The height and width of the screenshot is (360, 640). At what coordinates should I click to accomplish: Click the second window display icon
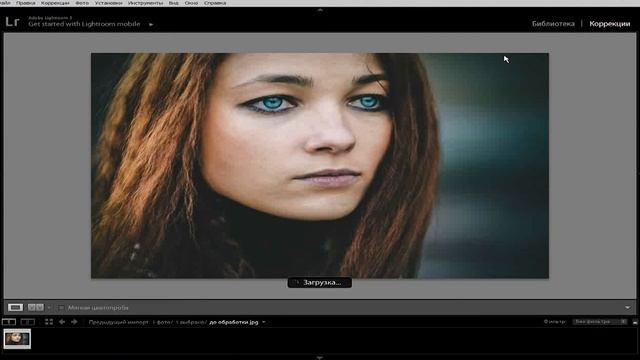28,322
